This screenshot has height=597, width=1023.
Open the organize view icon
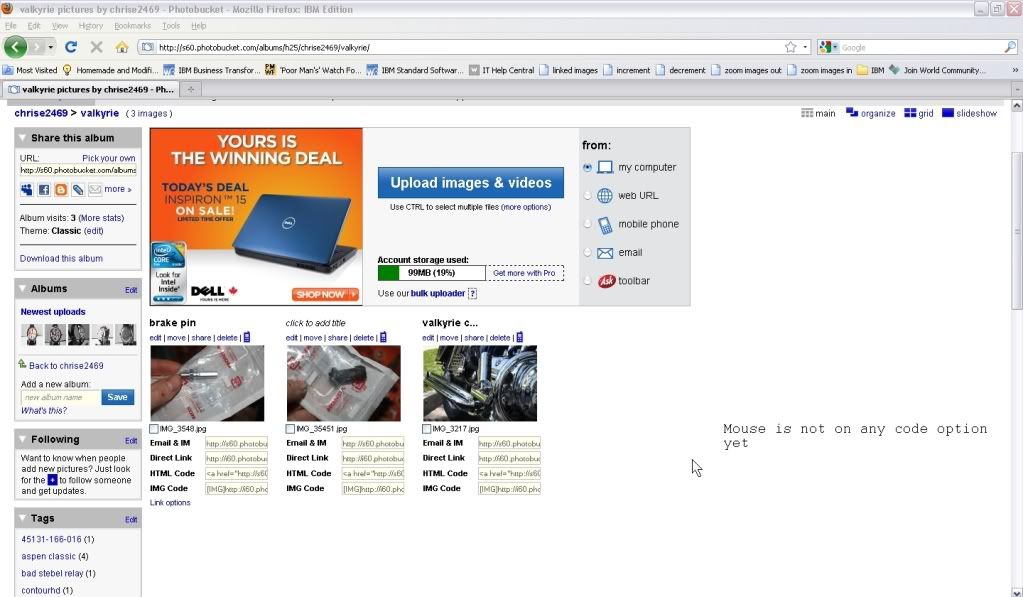point(852,113)
